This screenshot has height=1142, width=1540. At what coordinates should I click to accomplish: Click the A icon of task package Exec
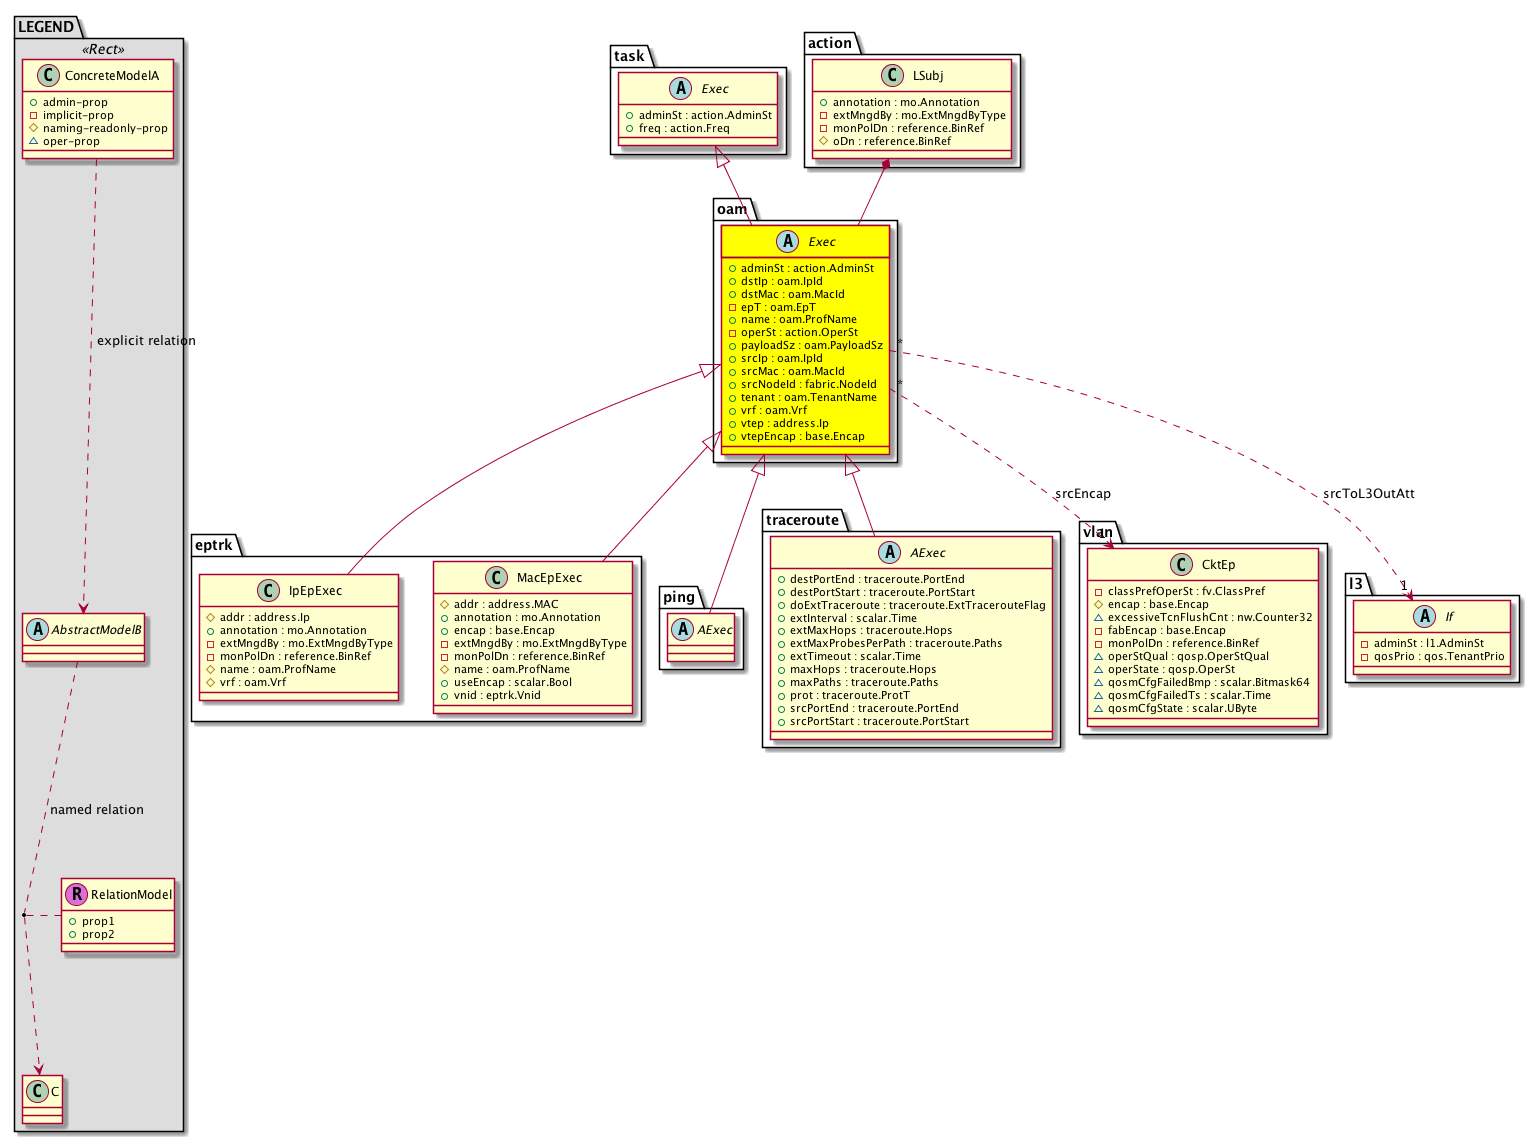pos(681,89)
